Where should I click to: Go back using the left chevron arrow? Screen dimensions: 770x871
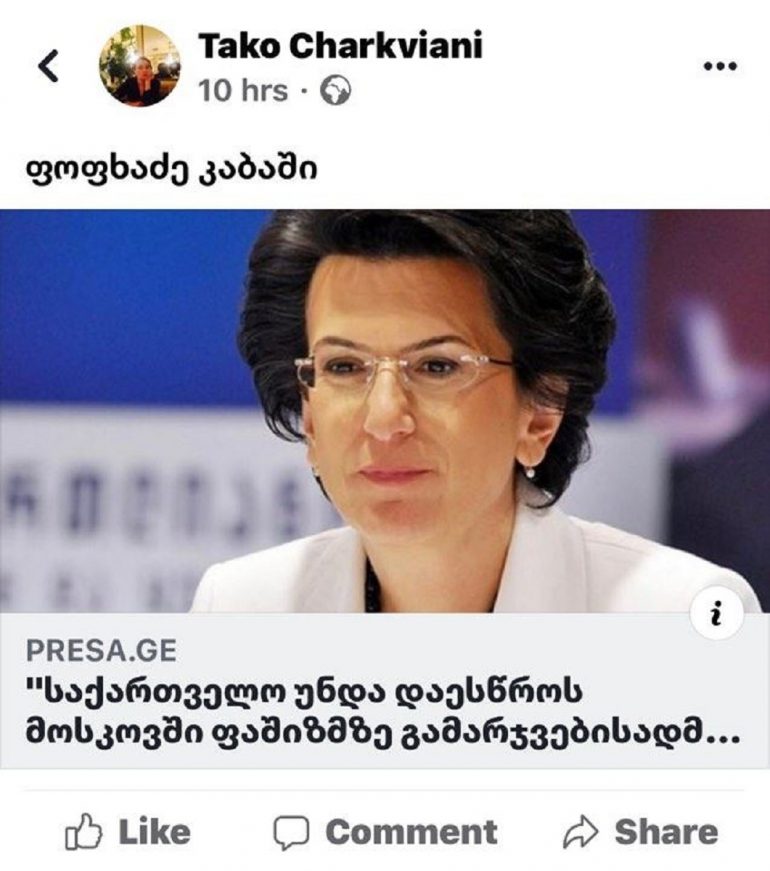[48, 66]
